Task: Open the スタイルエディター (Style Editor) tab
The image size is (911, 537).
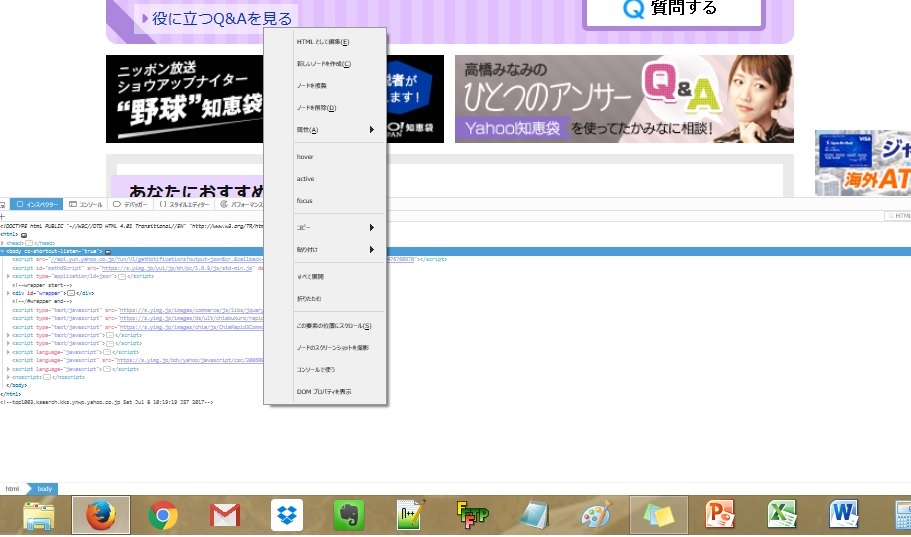Action: [x=184, y=205]
